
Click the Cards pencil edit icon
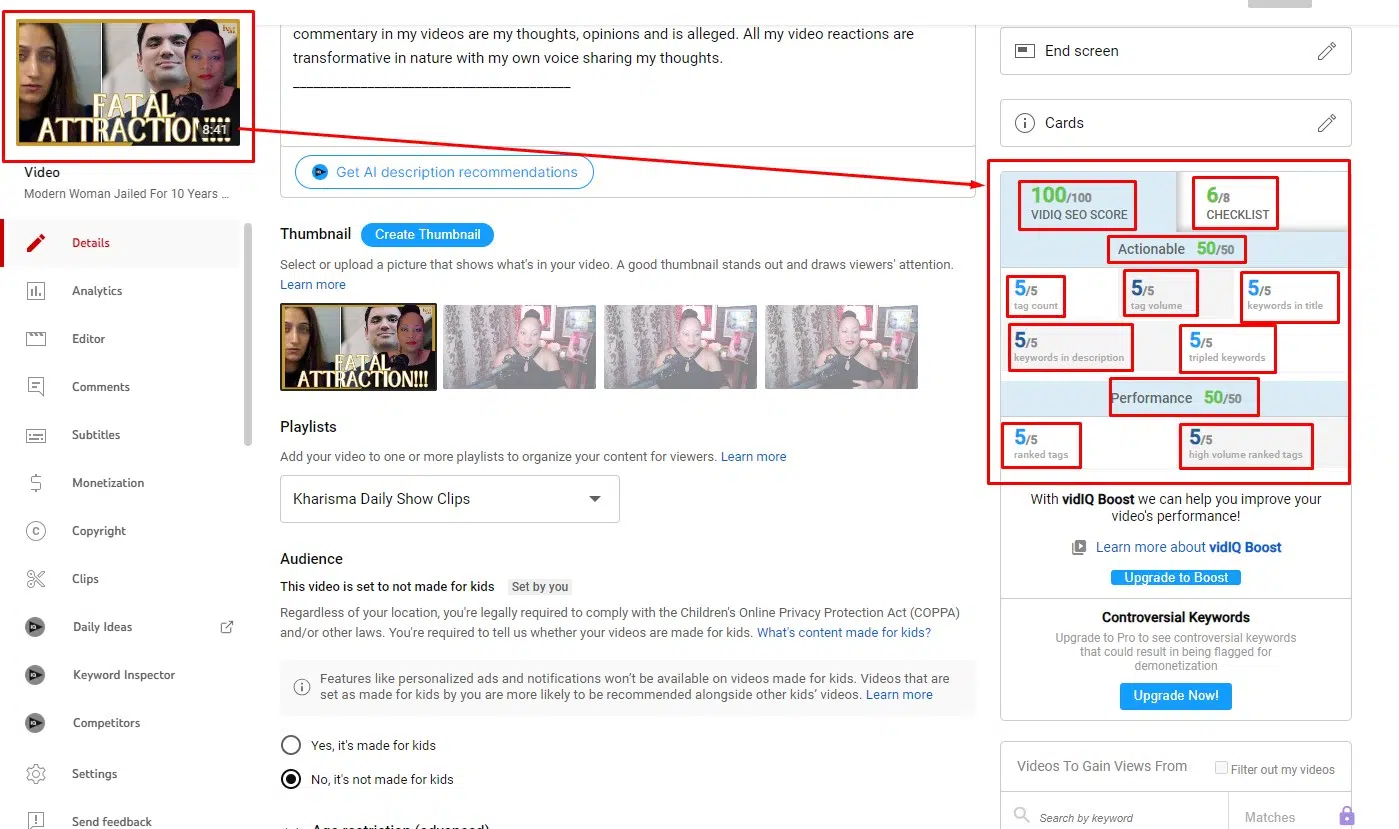pyautogui.click(x=1326, y=123)
